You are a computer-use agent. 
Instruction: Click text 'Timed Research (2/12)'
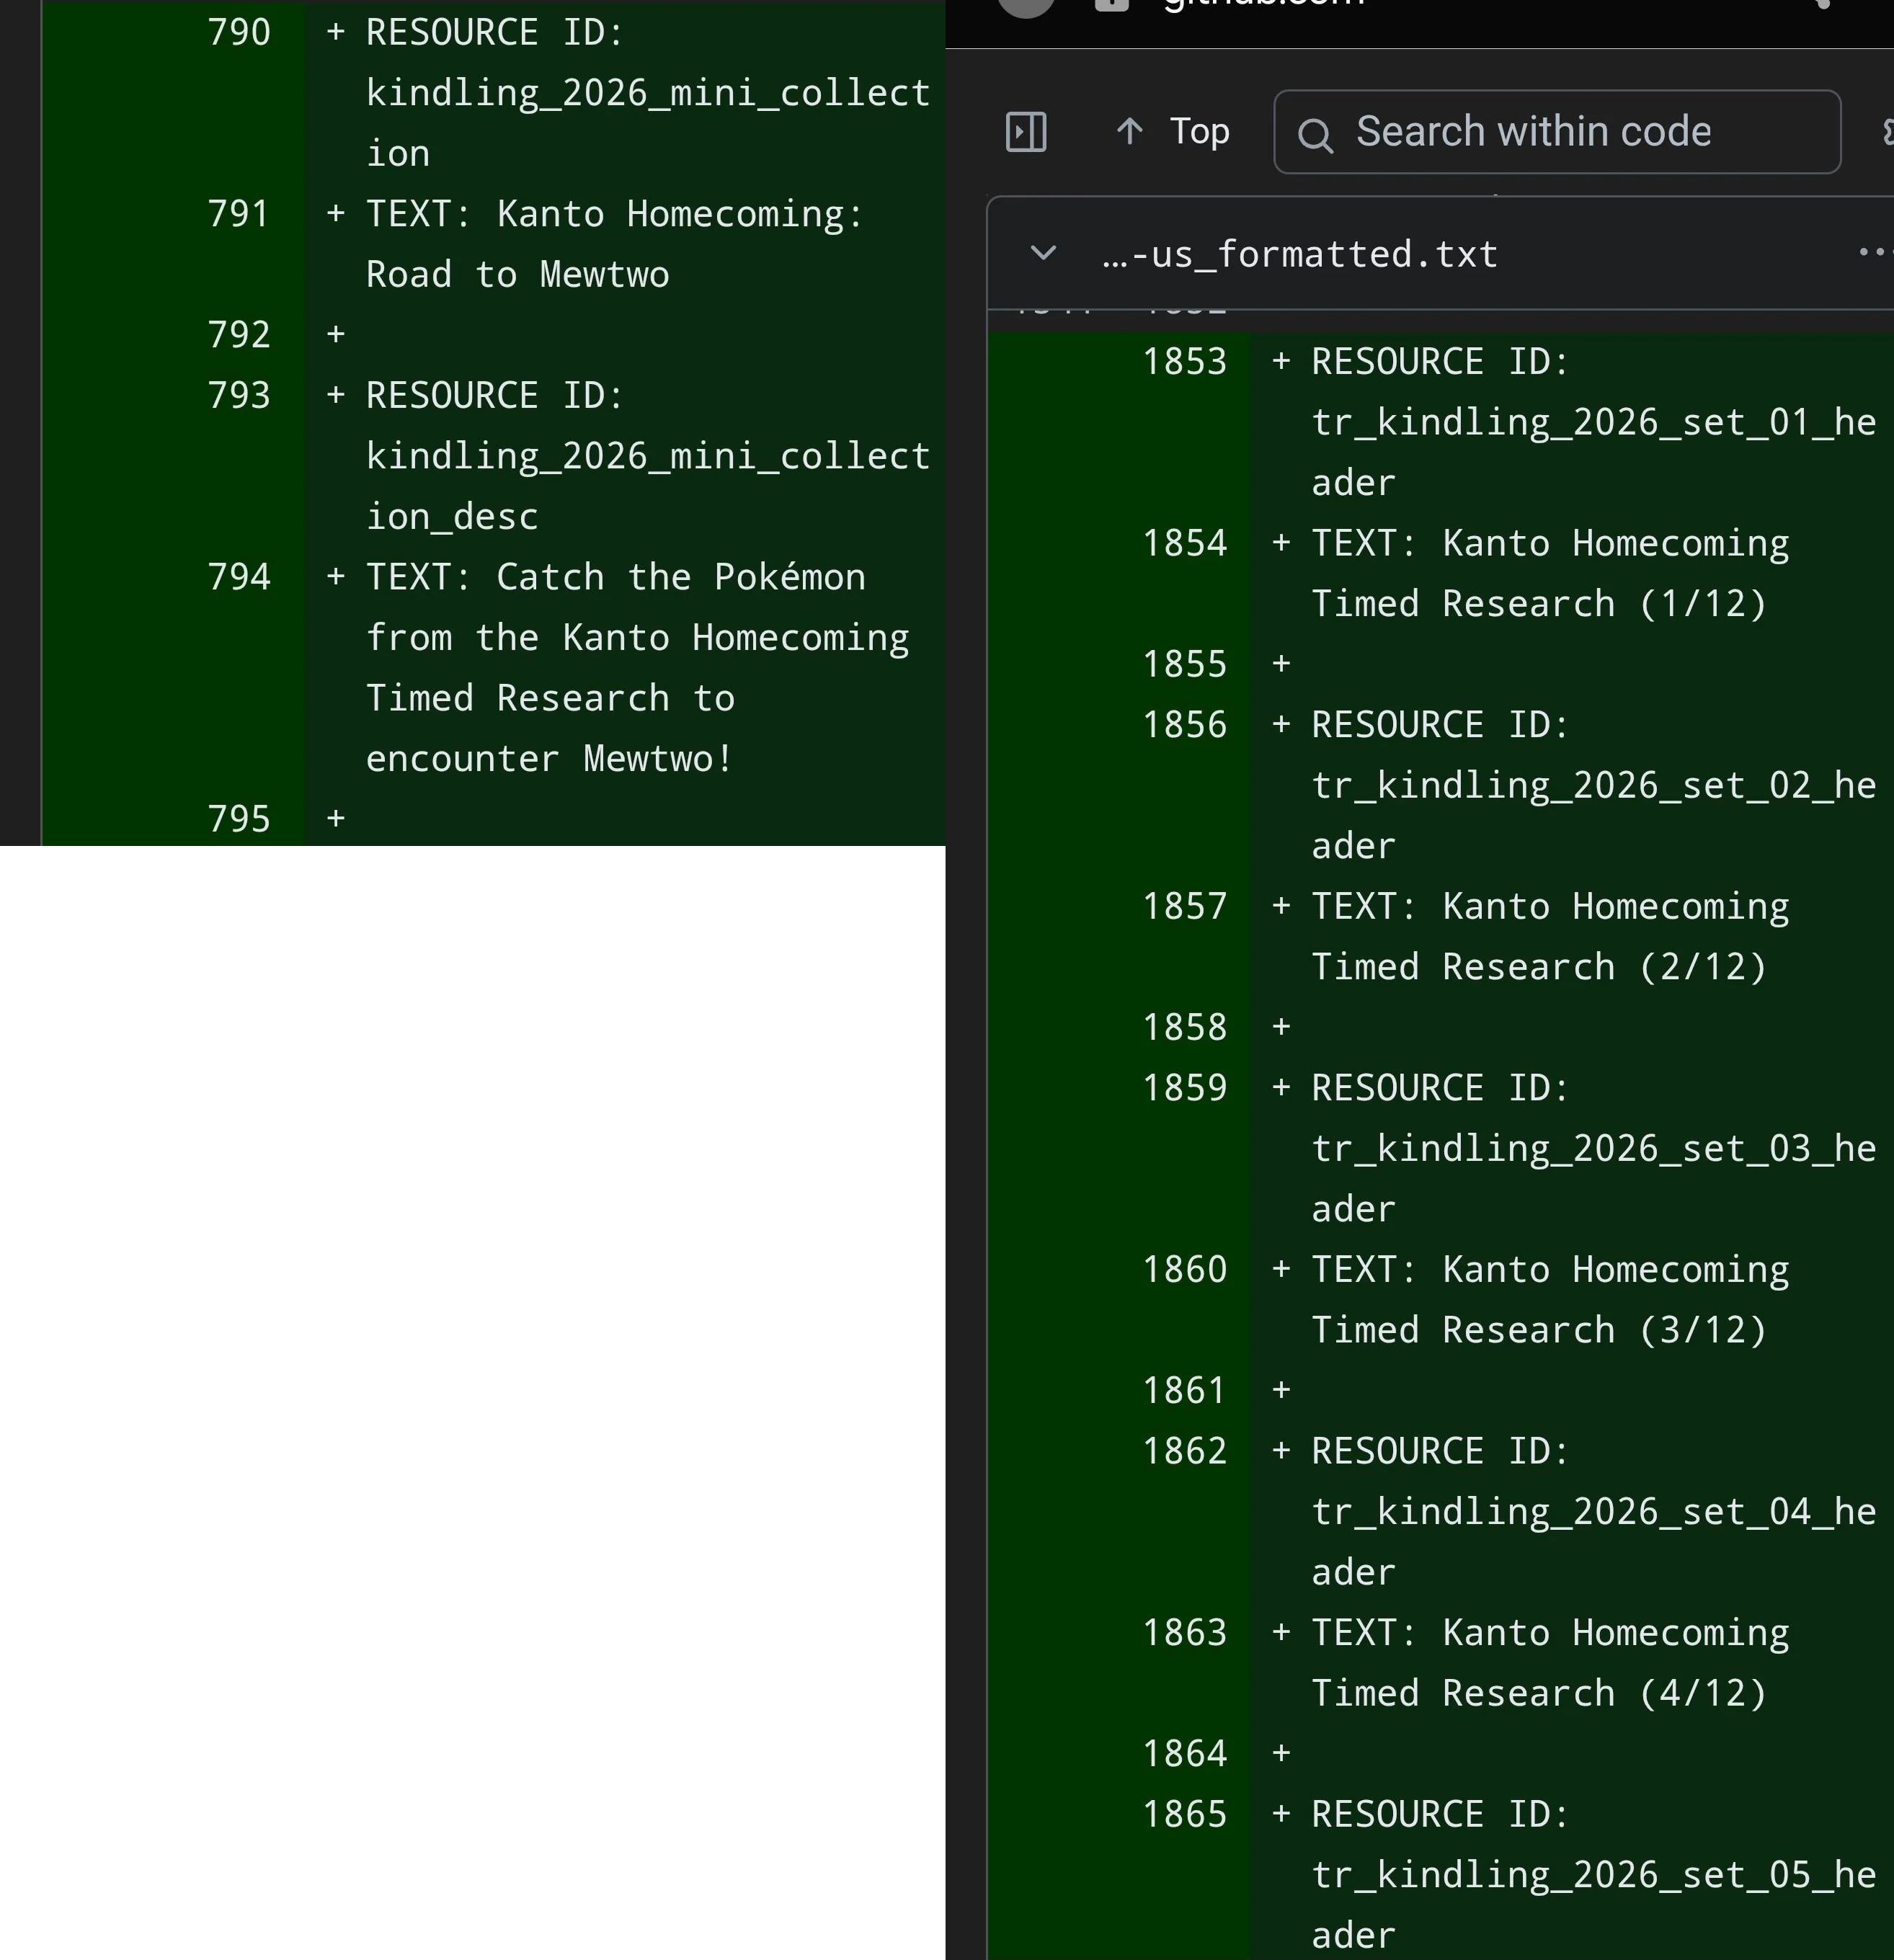point(1539,967)
